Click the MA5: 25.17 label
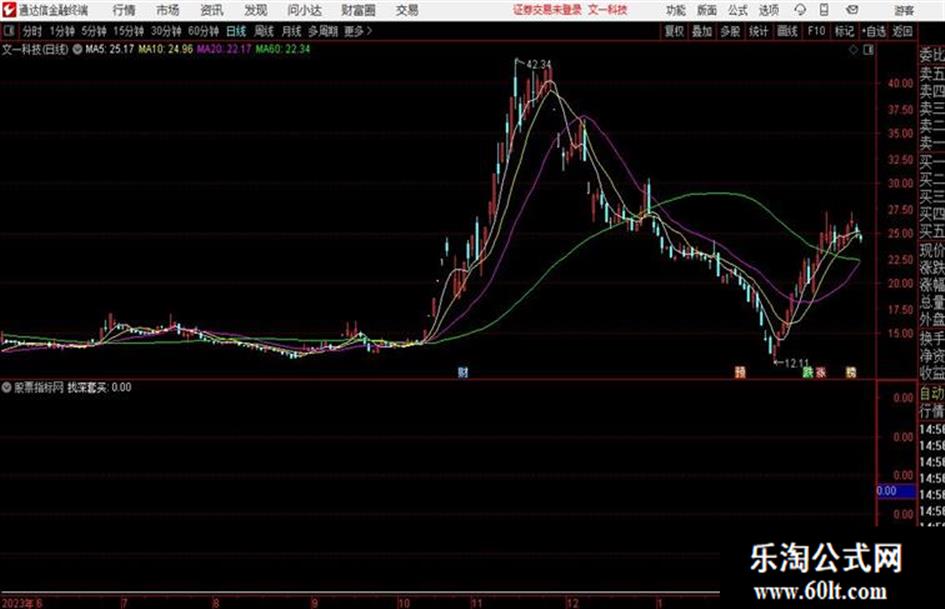The width and height of the screenshot is (945, 609). click(x=109, y=49)
